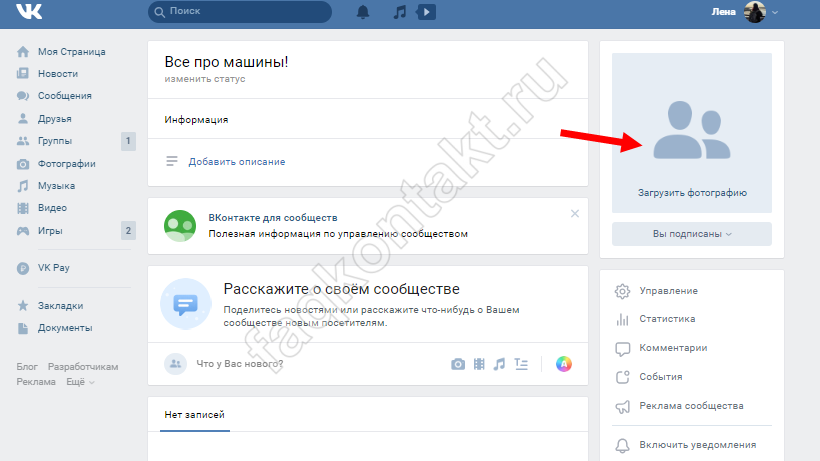The width and height of the screenshot is (820, 461).
Task: Click Загрузить фотографию to upload avatar
Action: pyautogui.click(x=692, y=192)
